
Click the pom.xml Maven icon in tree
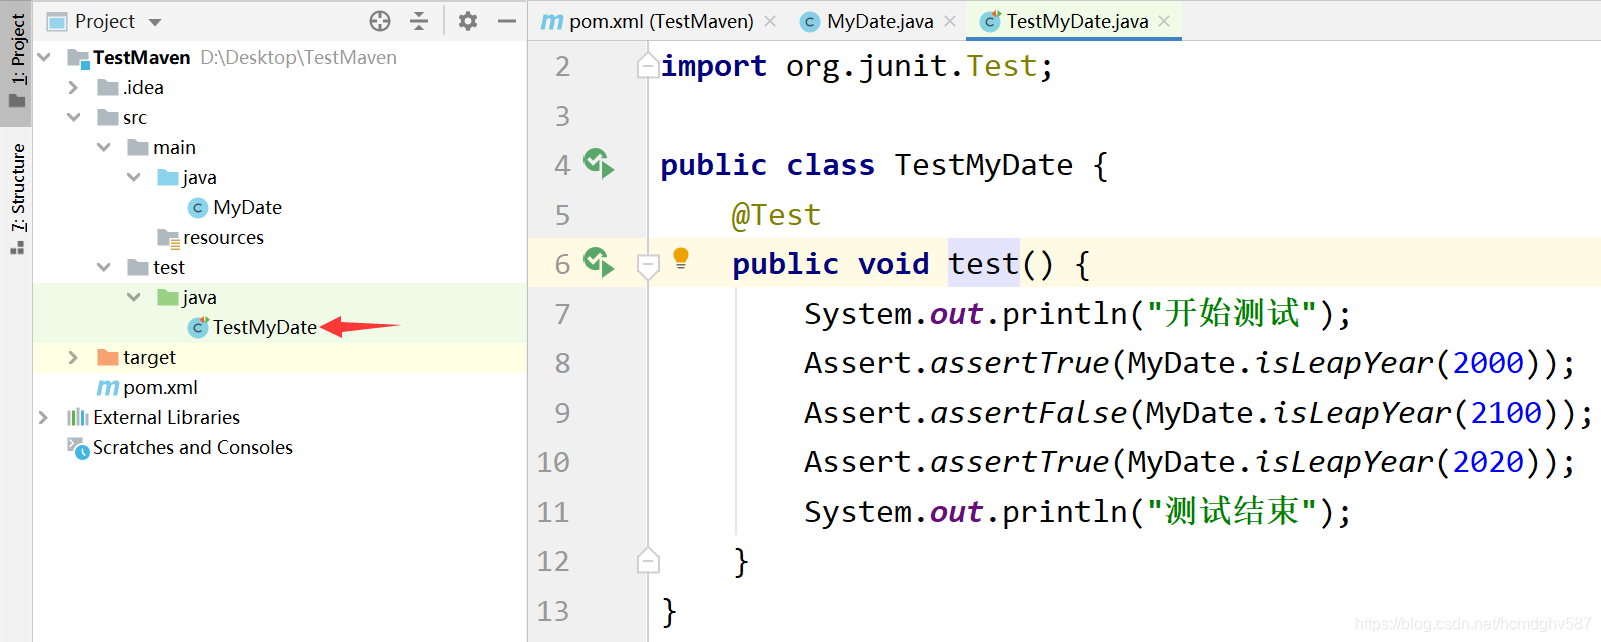click(107, 387)
